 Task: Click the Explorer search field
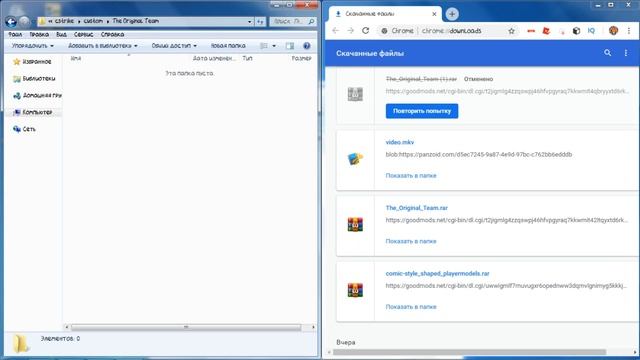pos(293,21)
